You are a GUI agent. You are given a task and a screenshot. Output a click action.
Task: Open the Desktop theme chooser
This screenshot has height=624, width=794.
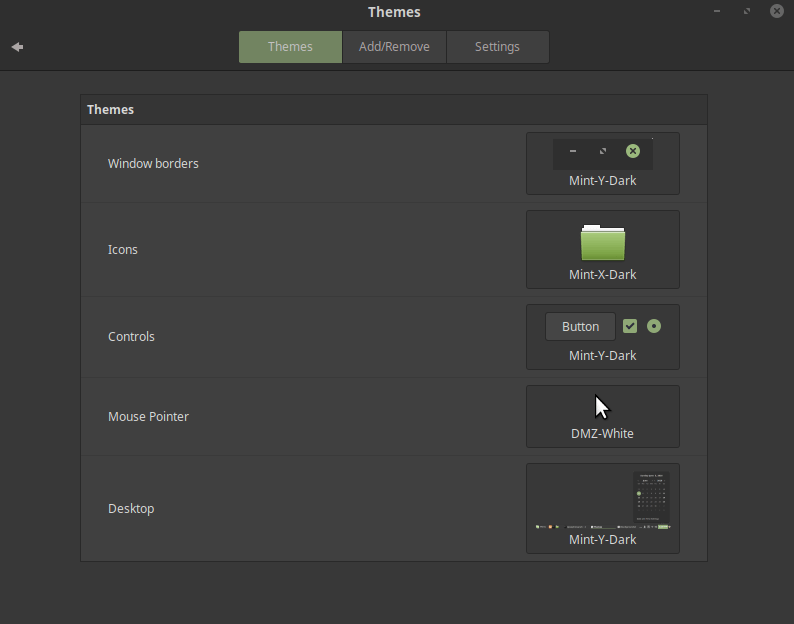(x=603, y=509)
